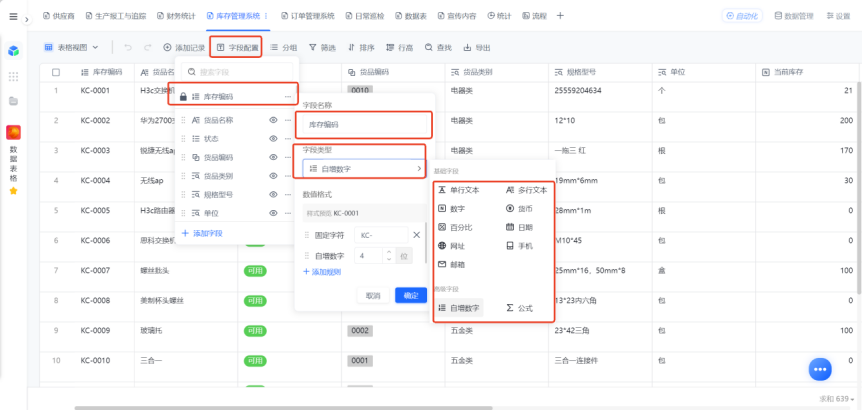Open the folder icon in left sidebar
This screenshot has height=411, width=862.
[13, 101]
